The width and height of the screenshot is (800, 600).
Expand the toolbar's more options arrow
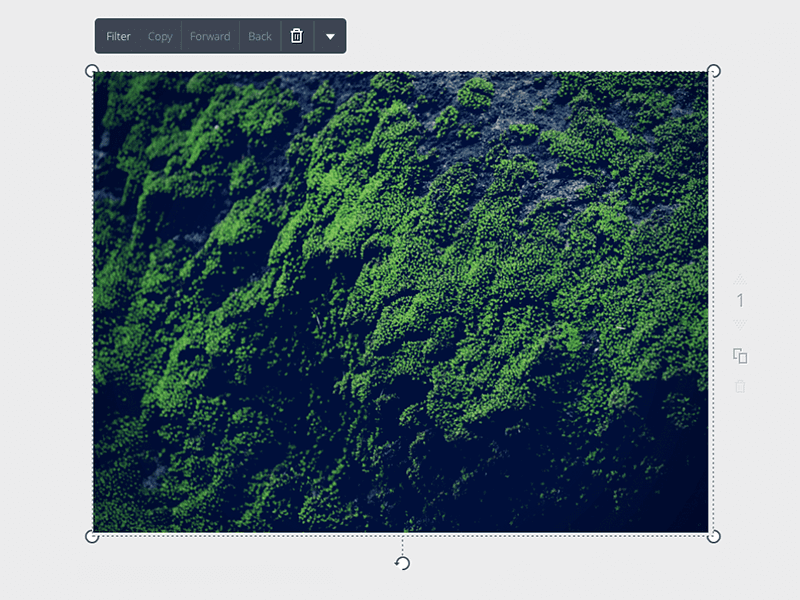click(x=330, y=37)
